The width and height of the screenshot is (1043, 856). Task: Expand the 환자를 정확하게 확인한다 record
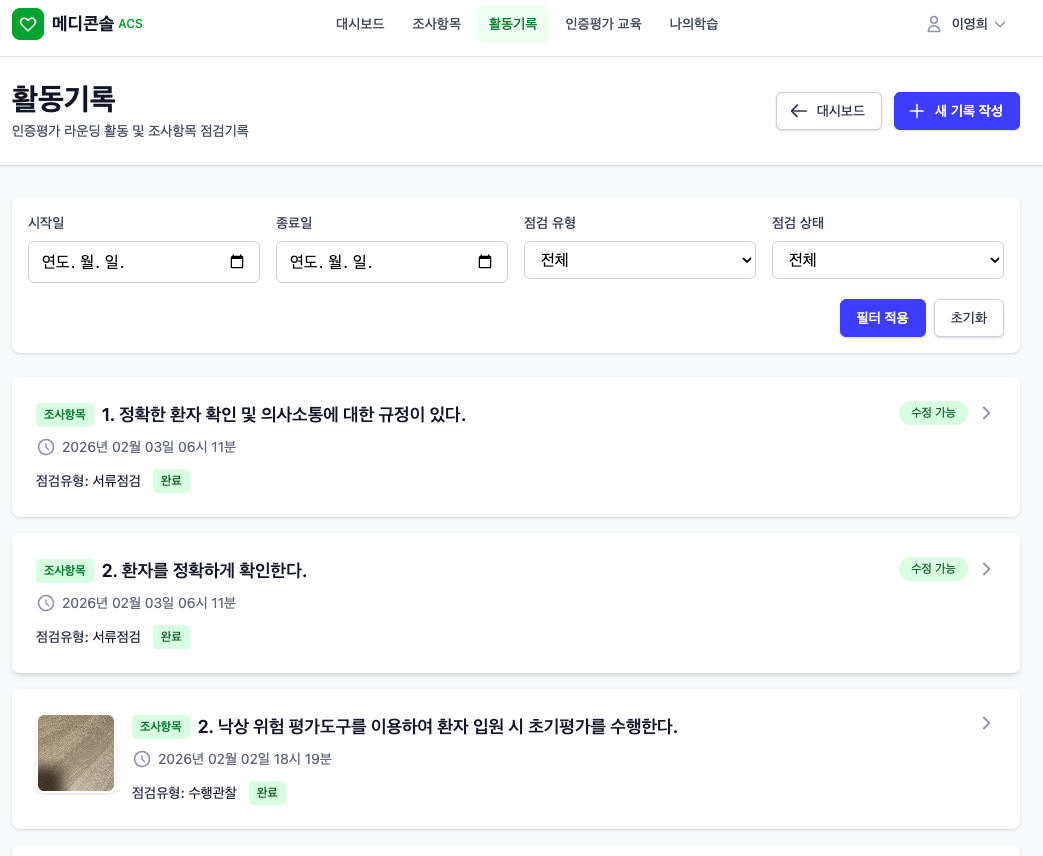986,569
